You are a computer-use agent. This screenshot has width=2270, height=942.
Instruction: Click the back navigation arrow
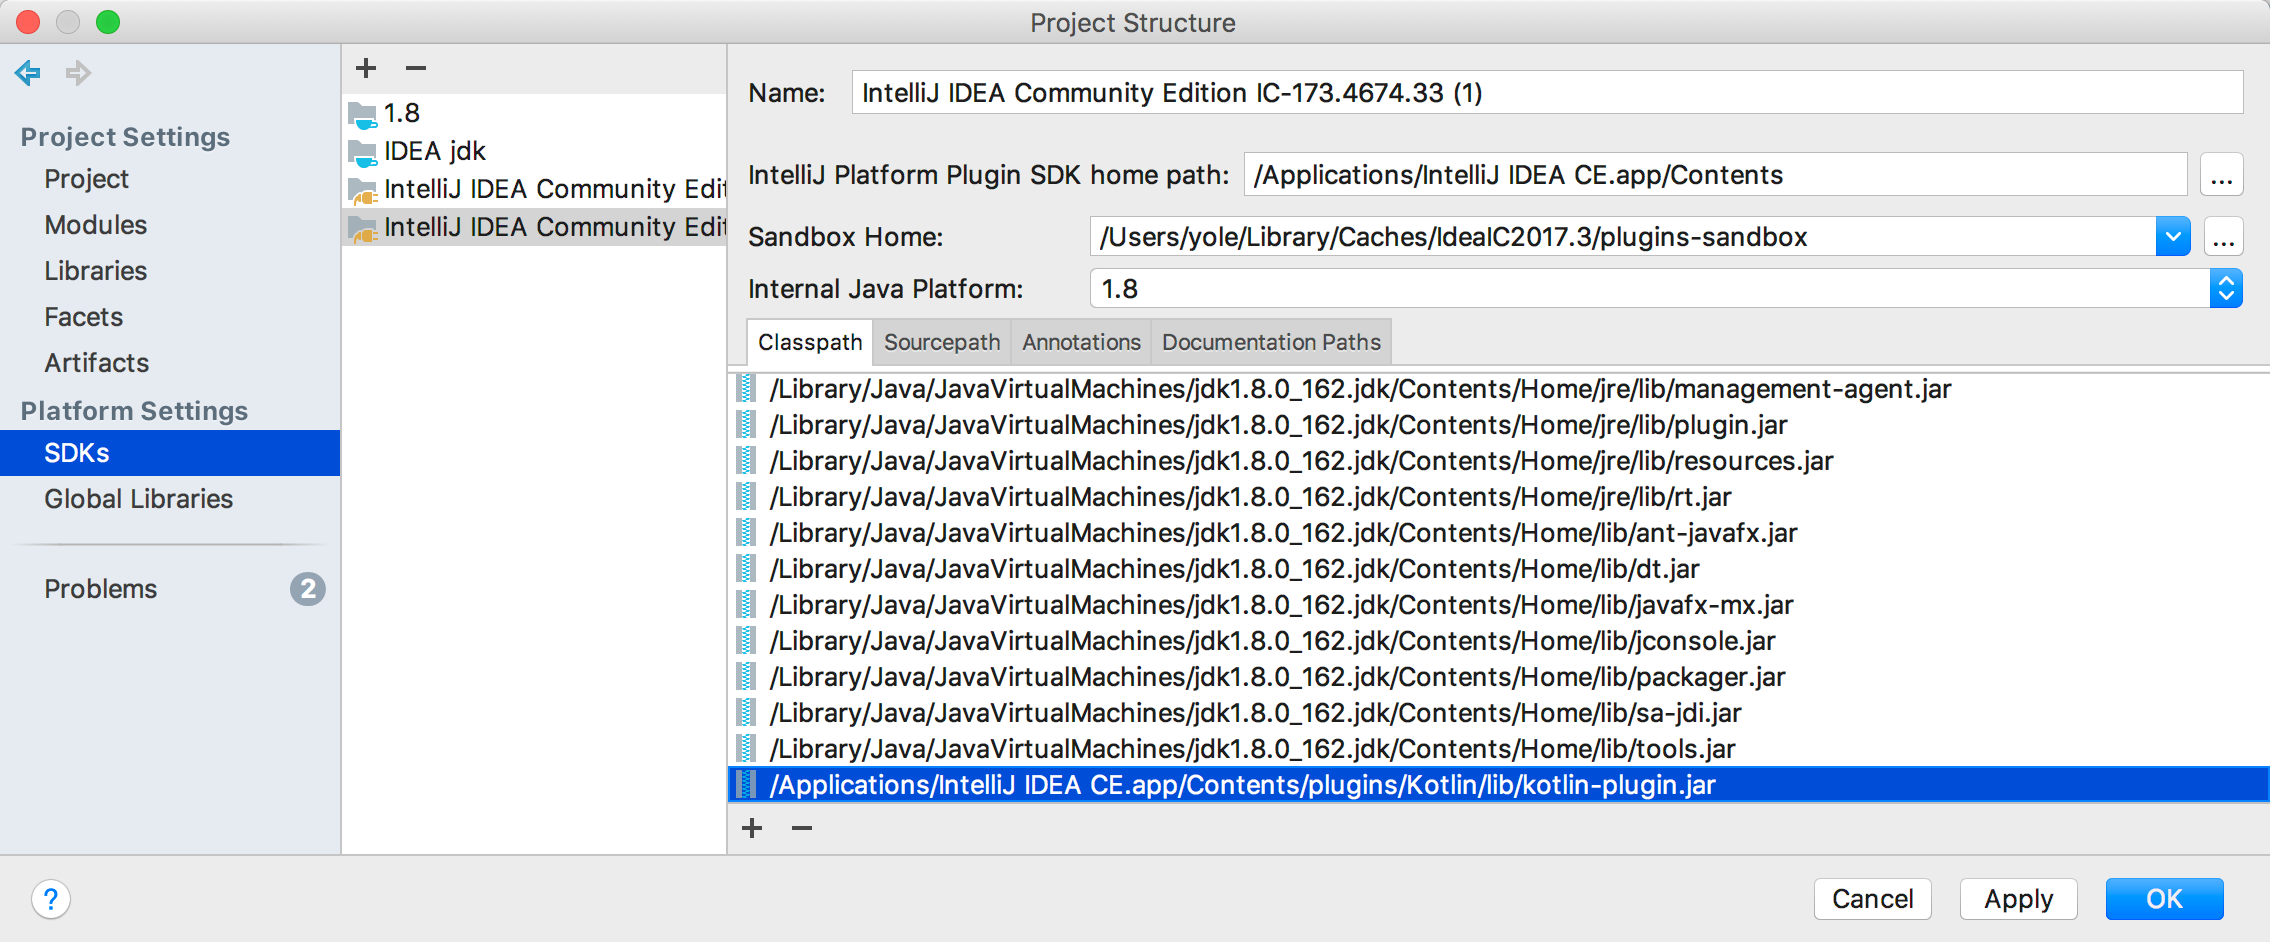tap(27, 73)
